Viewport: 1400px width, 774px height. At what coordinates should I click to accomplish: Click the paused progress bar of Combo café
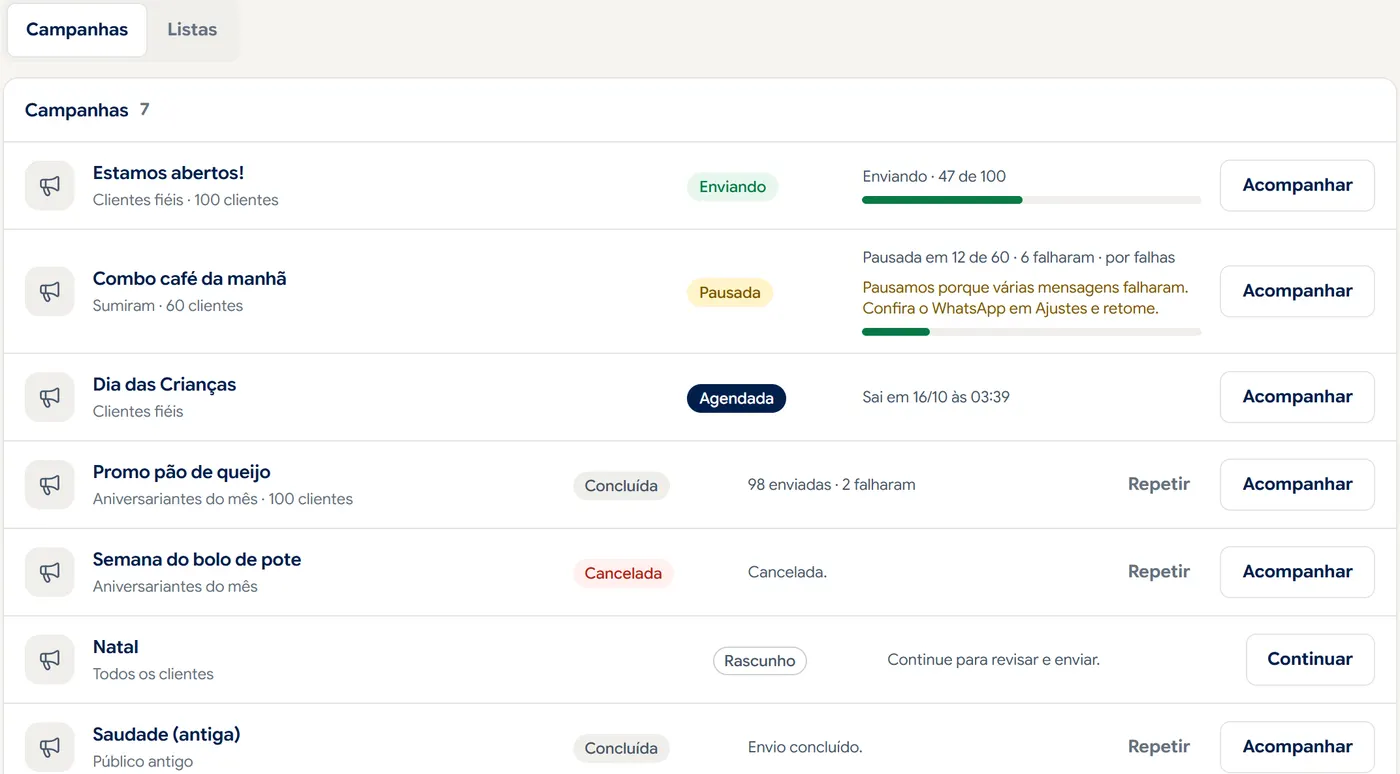tap(1031, 332)
